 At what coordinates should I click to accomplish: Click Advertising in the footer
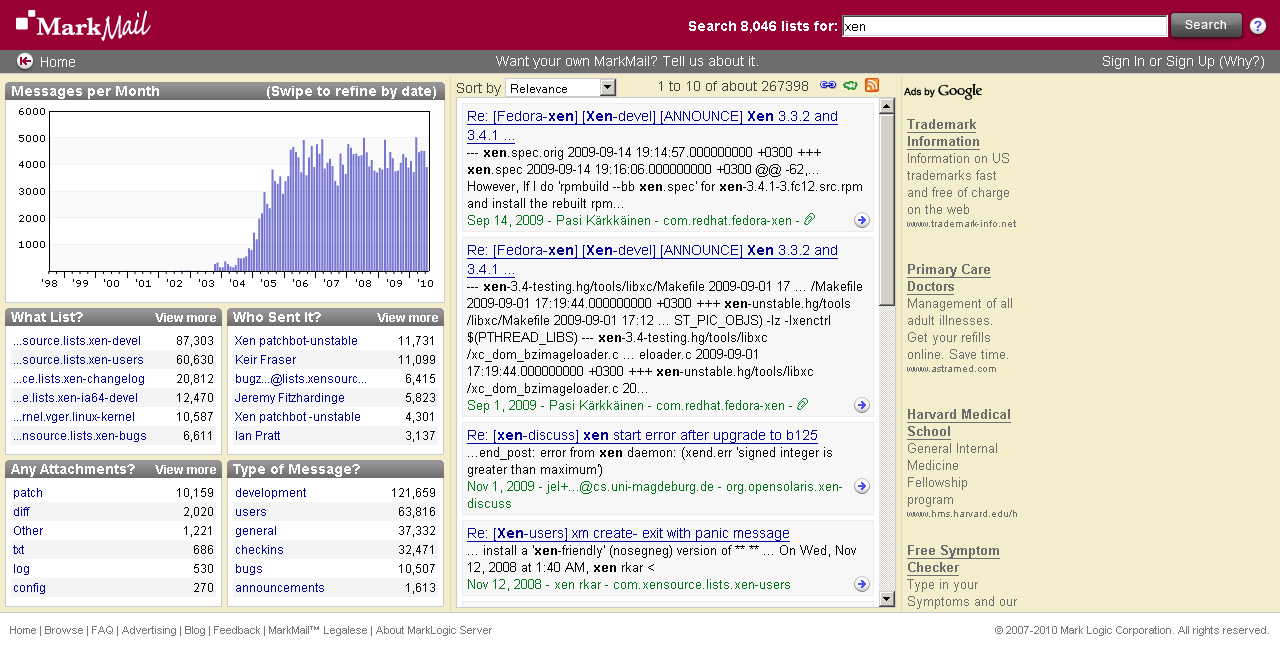tap(148, 630)
